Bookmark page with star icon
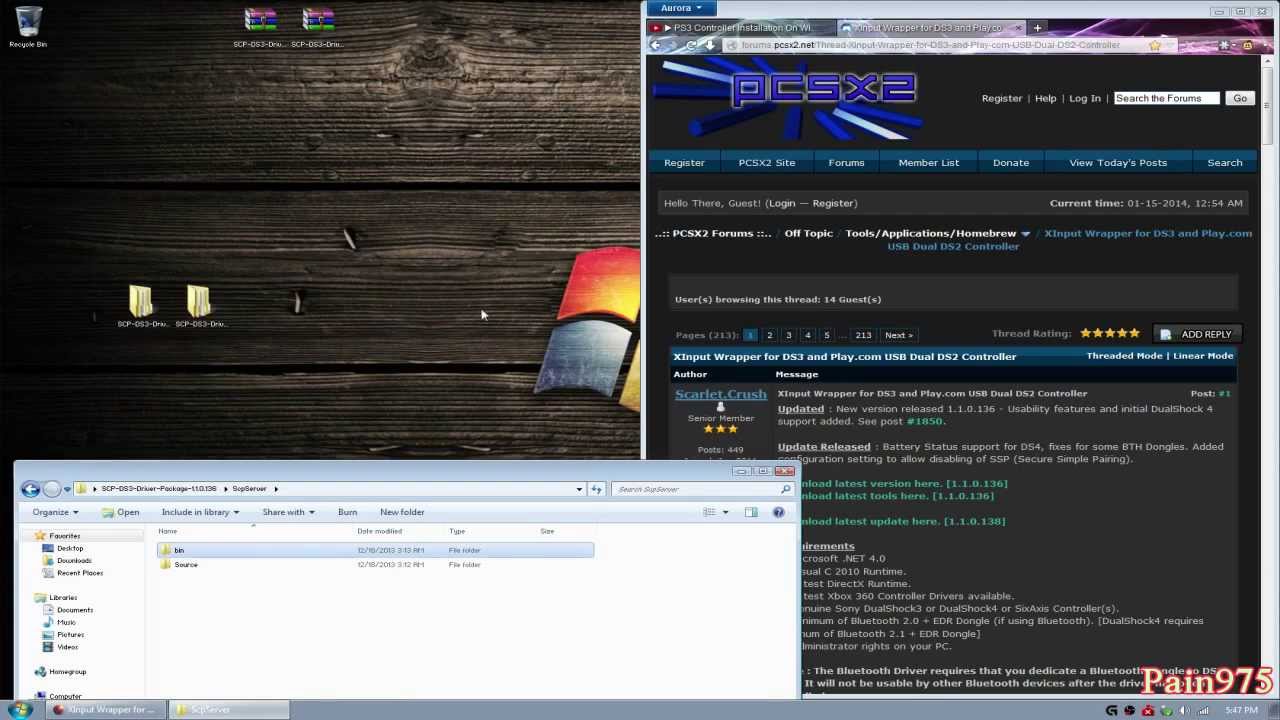 point(1155,45)
